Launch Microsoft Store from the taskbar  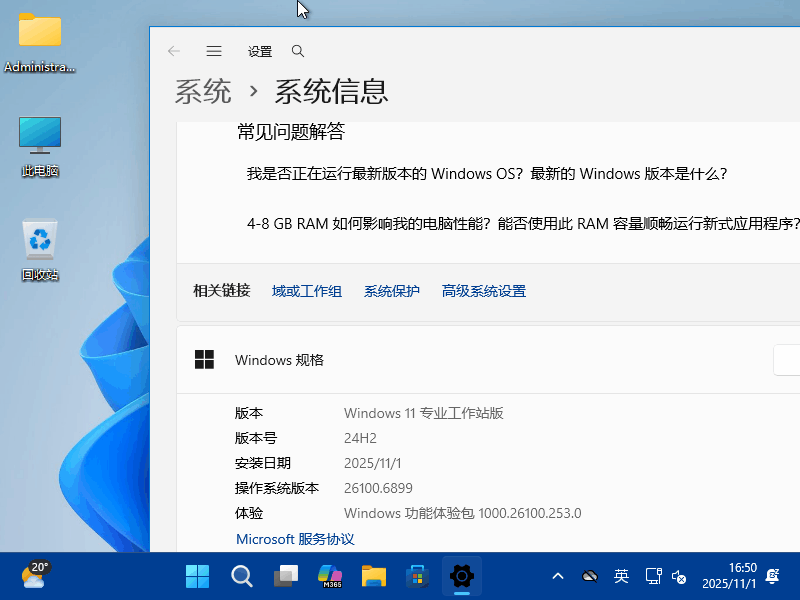(x=417, y=576)
